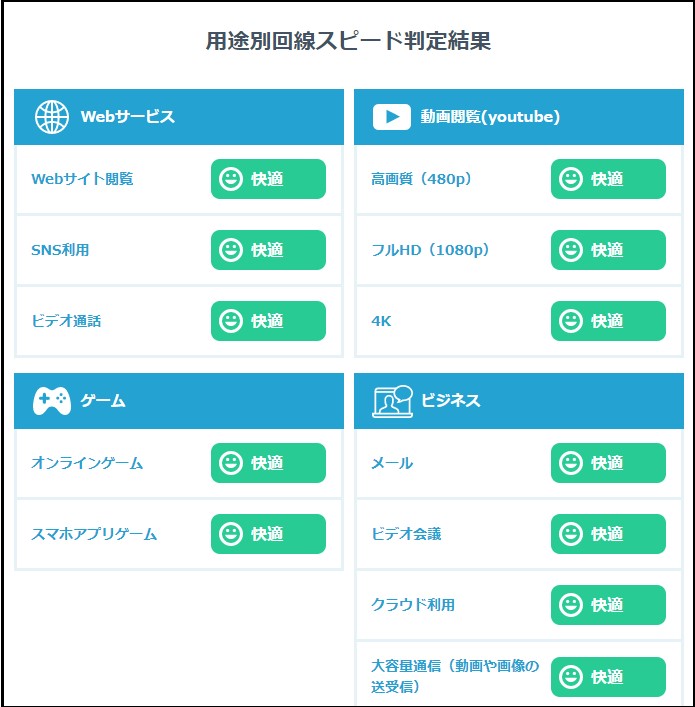This screenshot has height=707, width=695.
Task: Click the 快適 badge for ビデオ通話
Action: point(268,321)
